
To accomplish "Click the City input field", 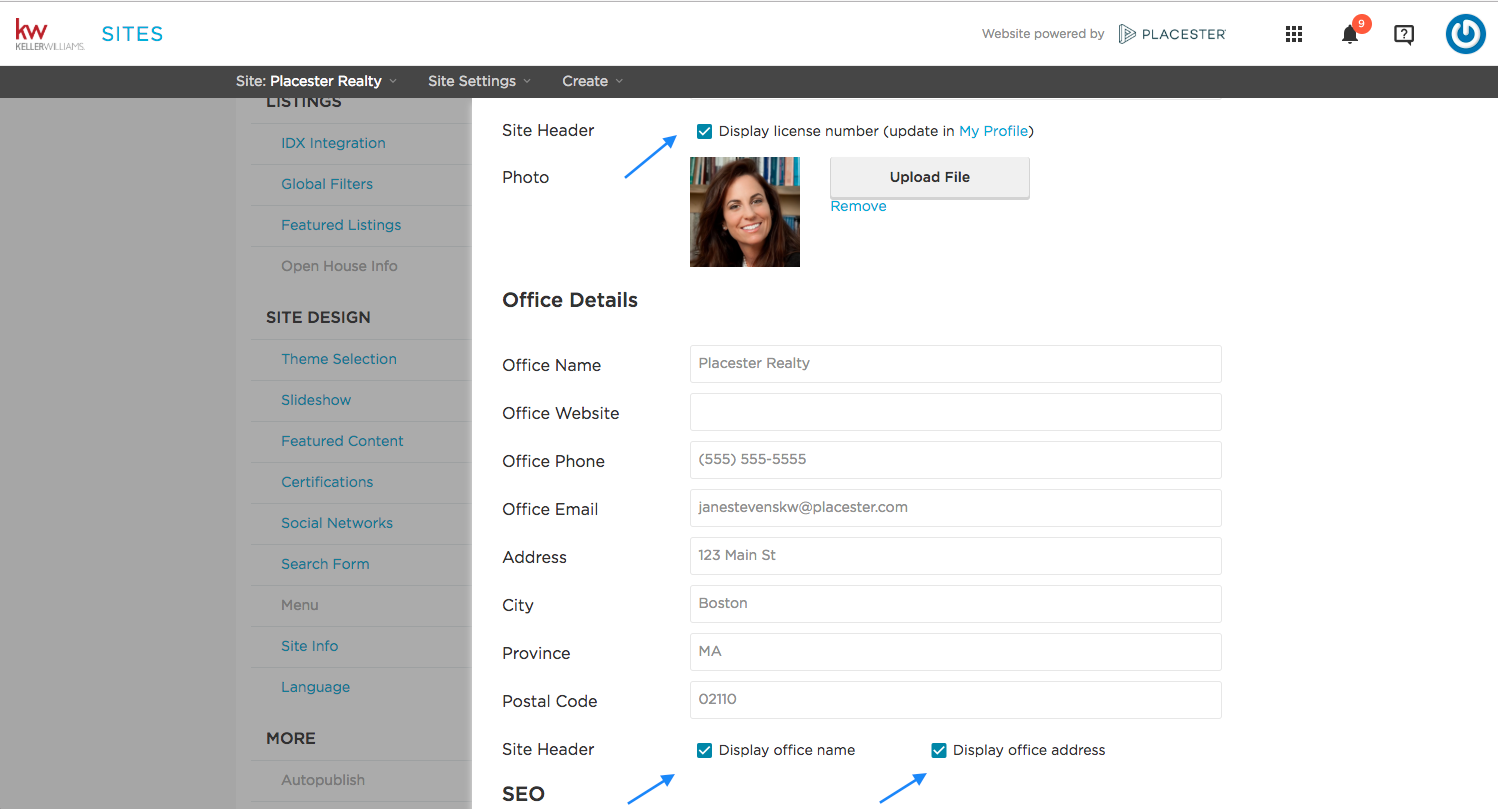I will point(956,604).
